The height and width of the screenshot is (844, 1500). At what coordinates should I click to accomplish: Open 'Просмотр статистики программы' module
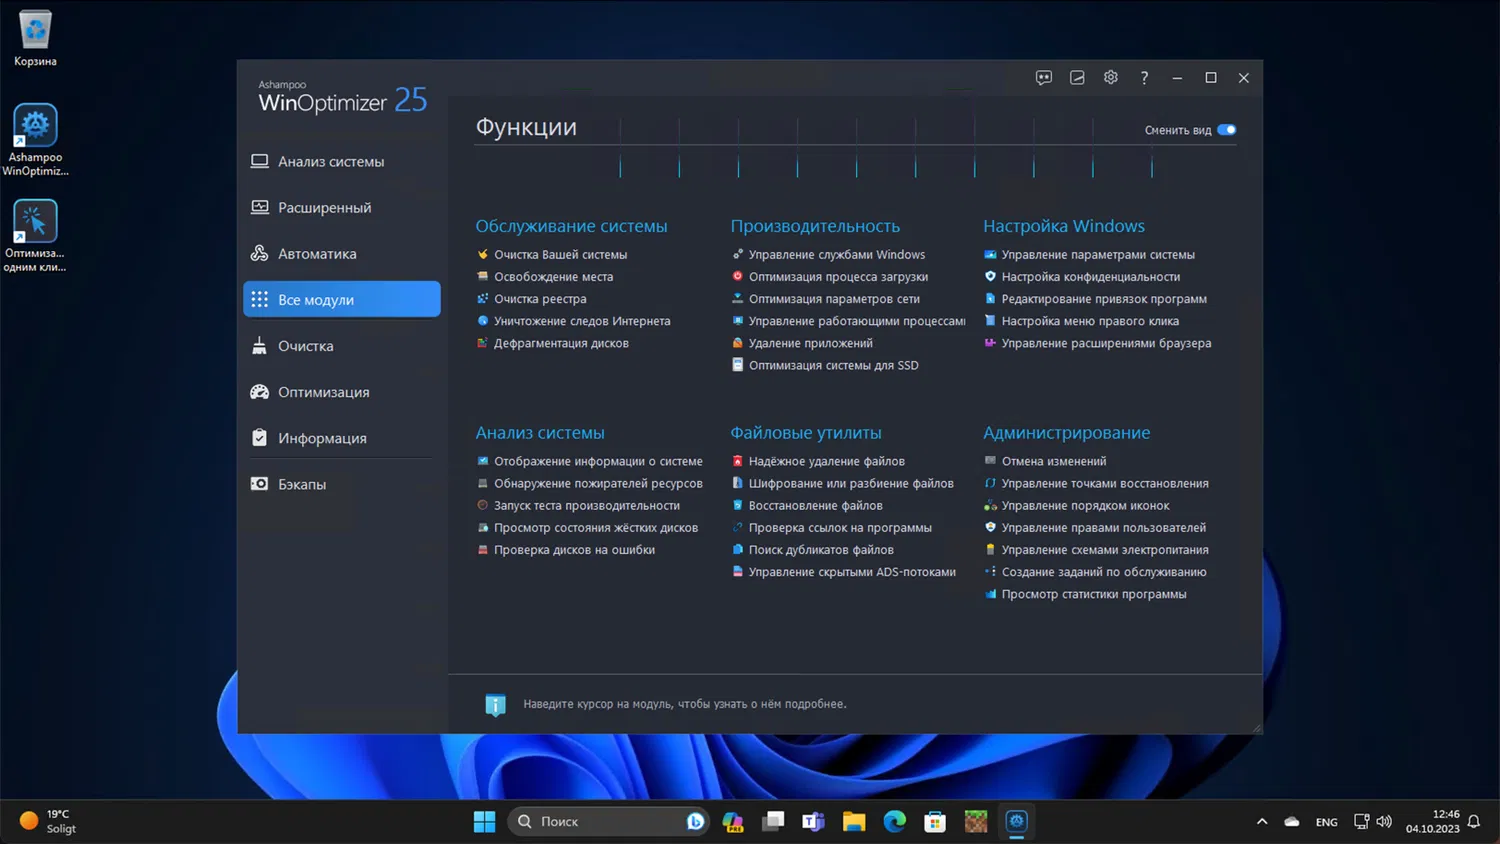click(1094, 594)
